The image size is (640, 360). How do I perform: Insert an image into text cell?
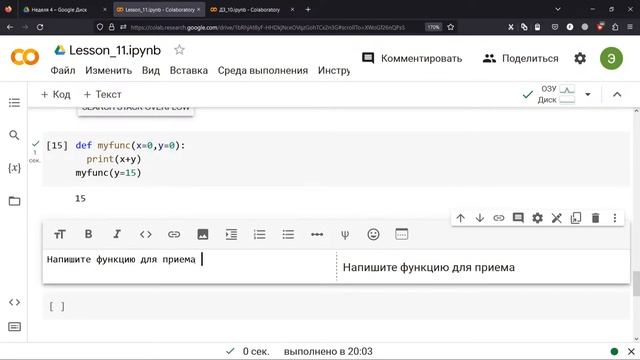(202, 234)
